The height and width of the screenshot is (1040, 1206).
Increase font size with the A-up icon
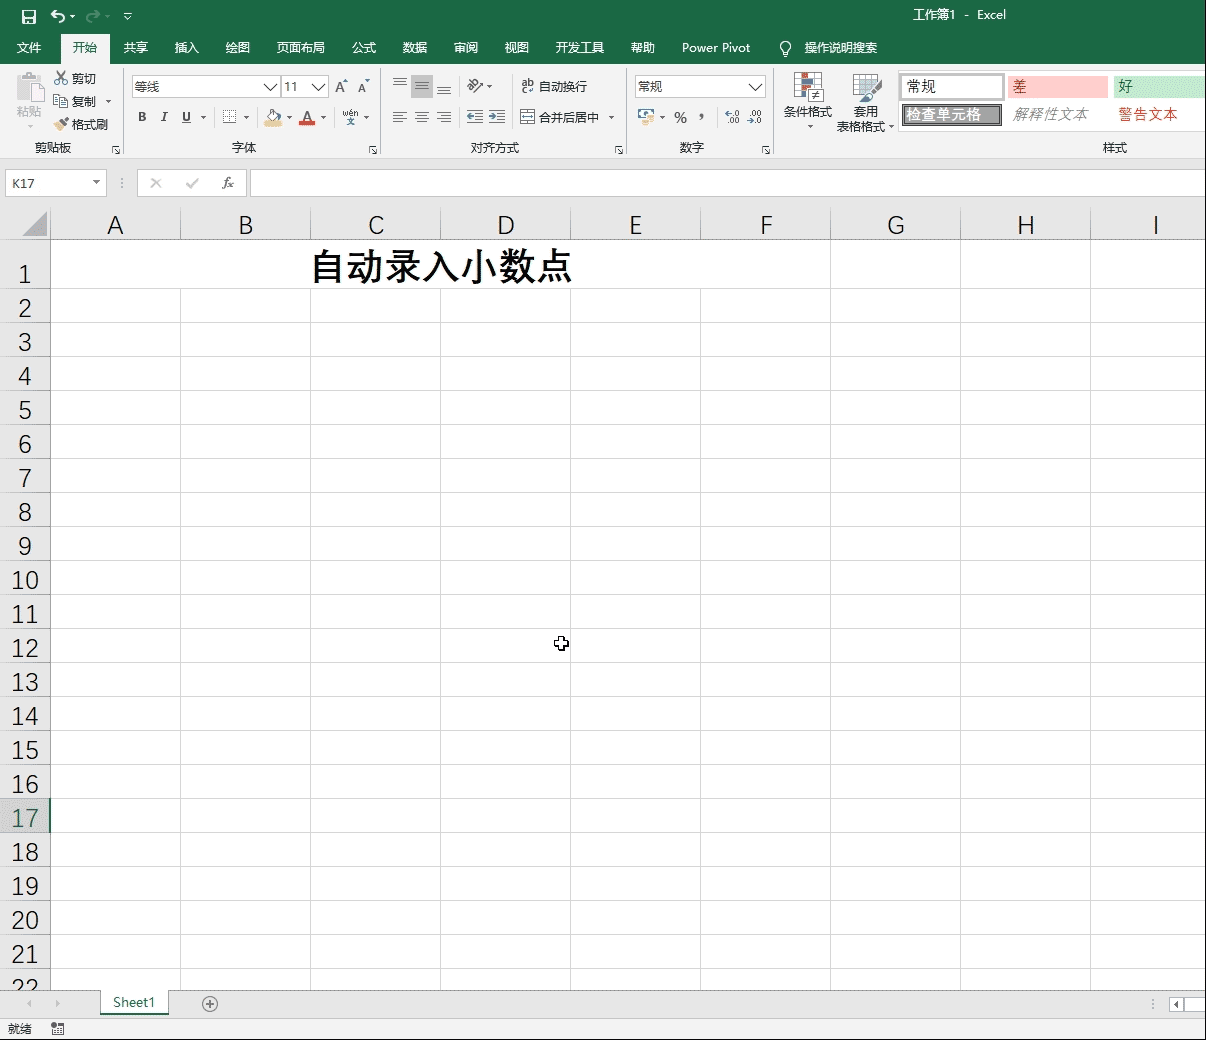click(x=342, y=87)
